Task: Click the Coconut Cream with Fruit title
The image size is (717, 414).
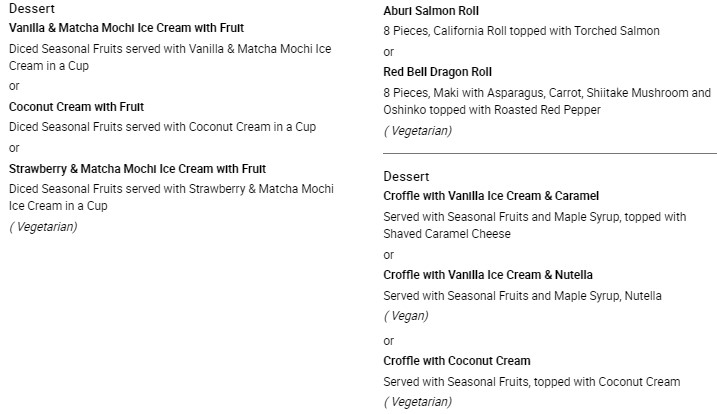Action: click(76, 107)
